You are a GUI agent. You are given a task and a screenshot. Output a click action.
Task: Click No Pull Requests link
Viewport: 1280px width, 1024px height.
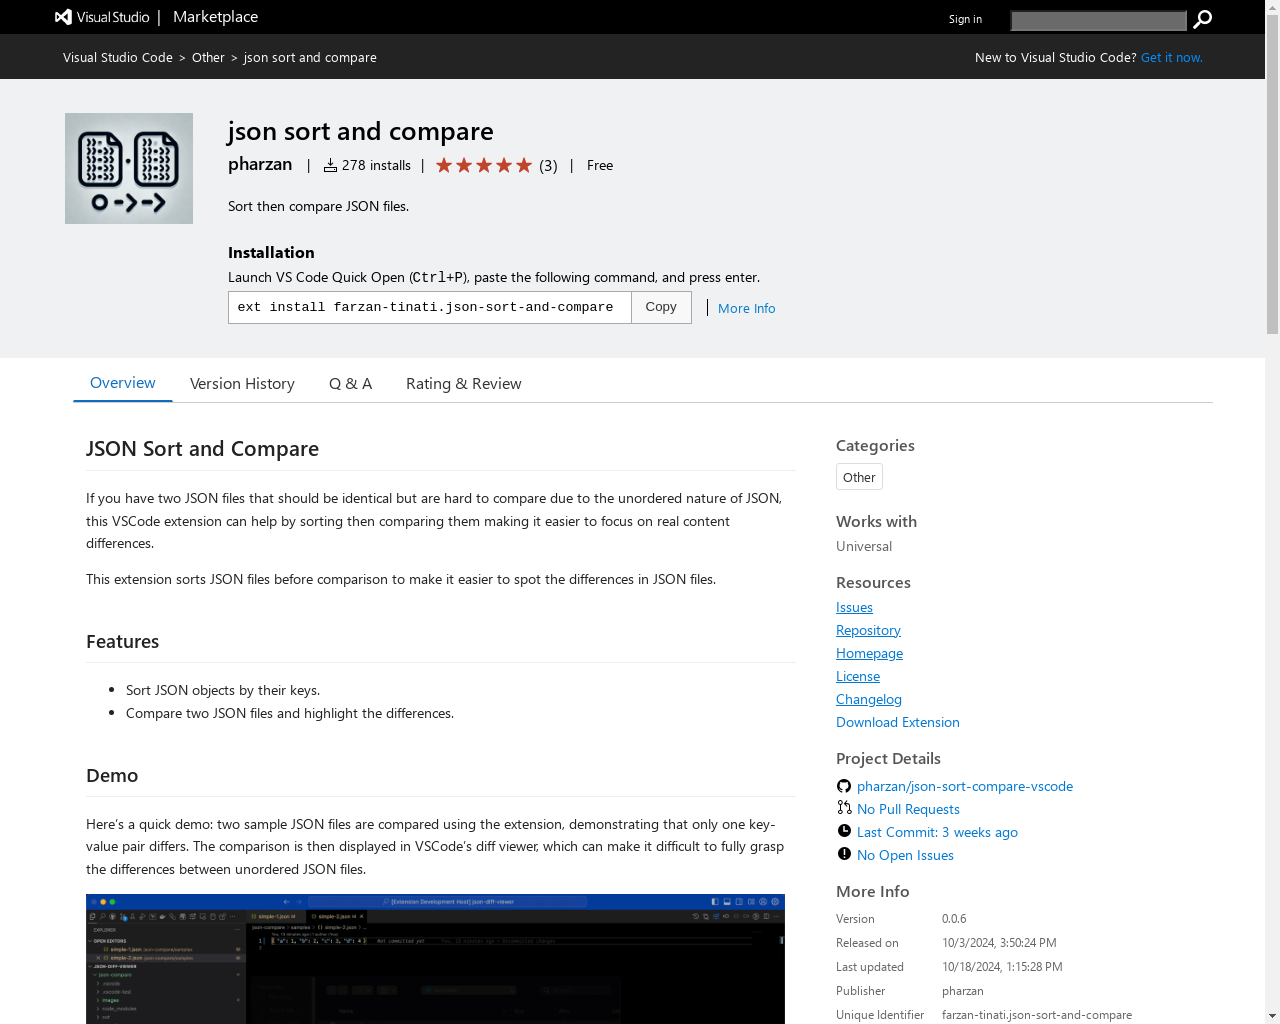pyautogui.click(x=908, y=809)
